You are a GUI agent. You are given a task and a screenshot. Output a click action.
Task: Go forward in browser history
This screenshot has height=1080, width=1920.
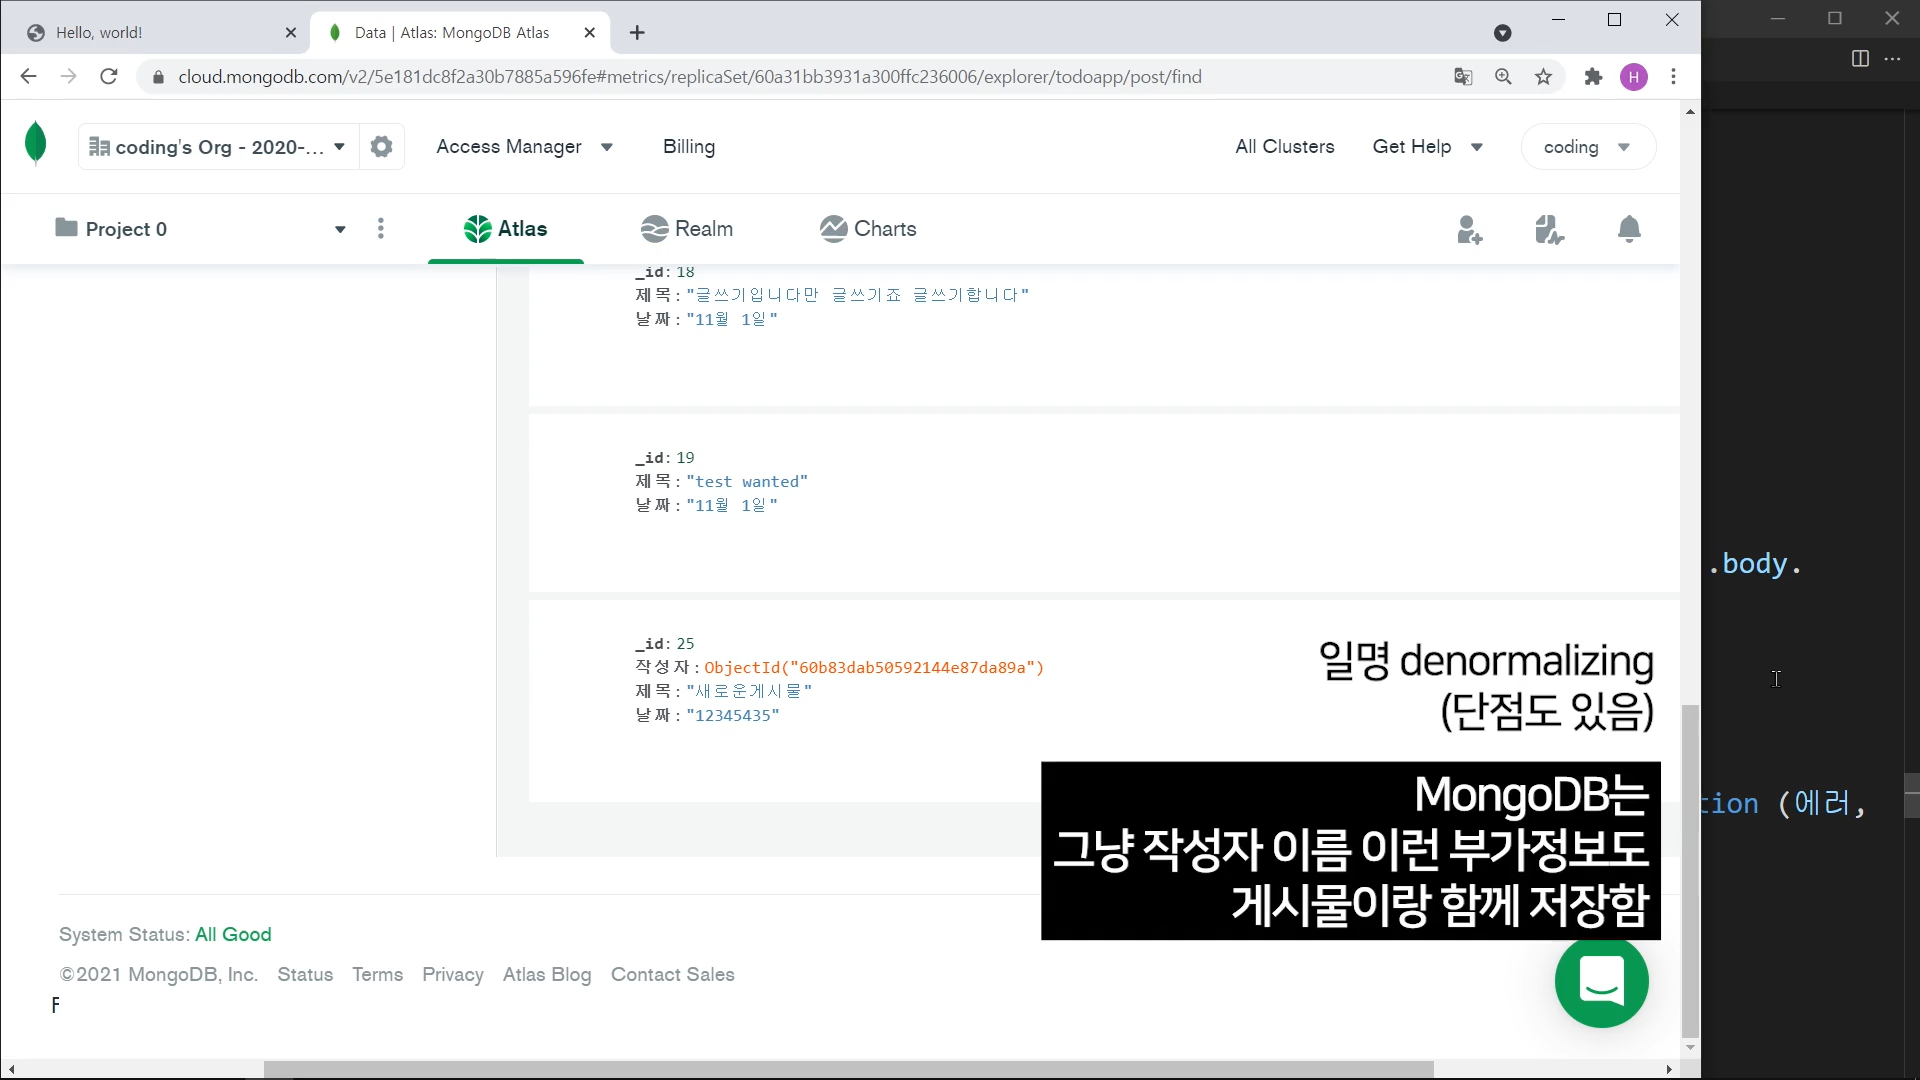point(68,77)
